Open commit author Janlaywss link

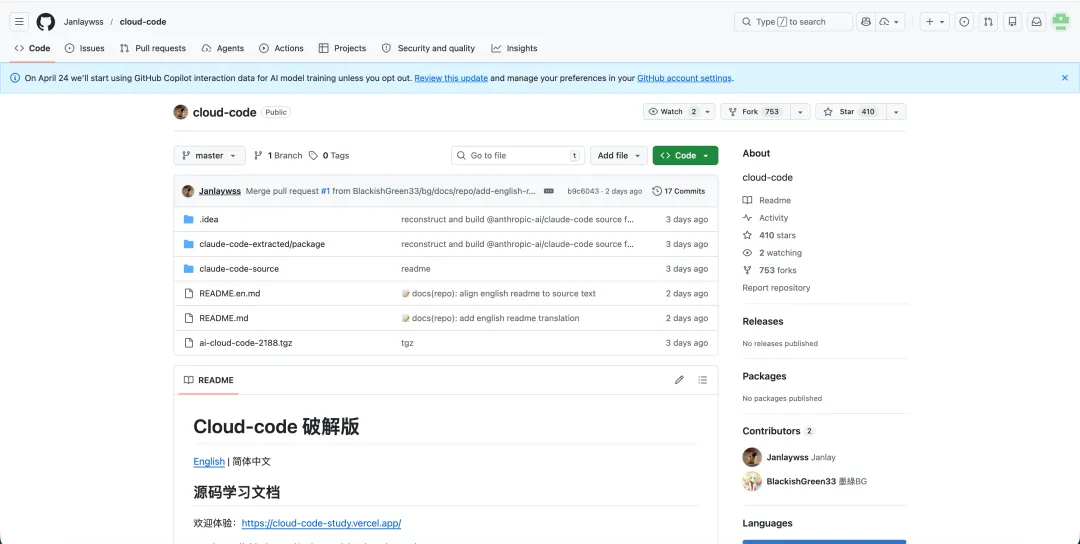tap(220, 191)
